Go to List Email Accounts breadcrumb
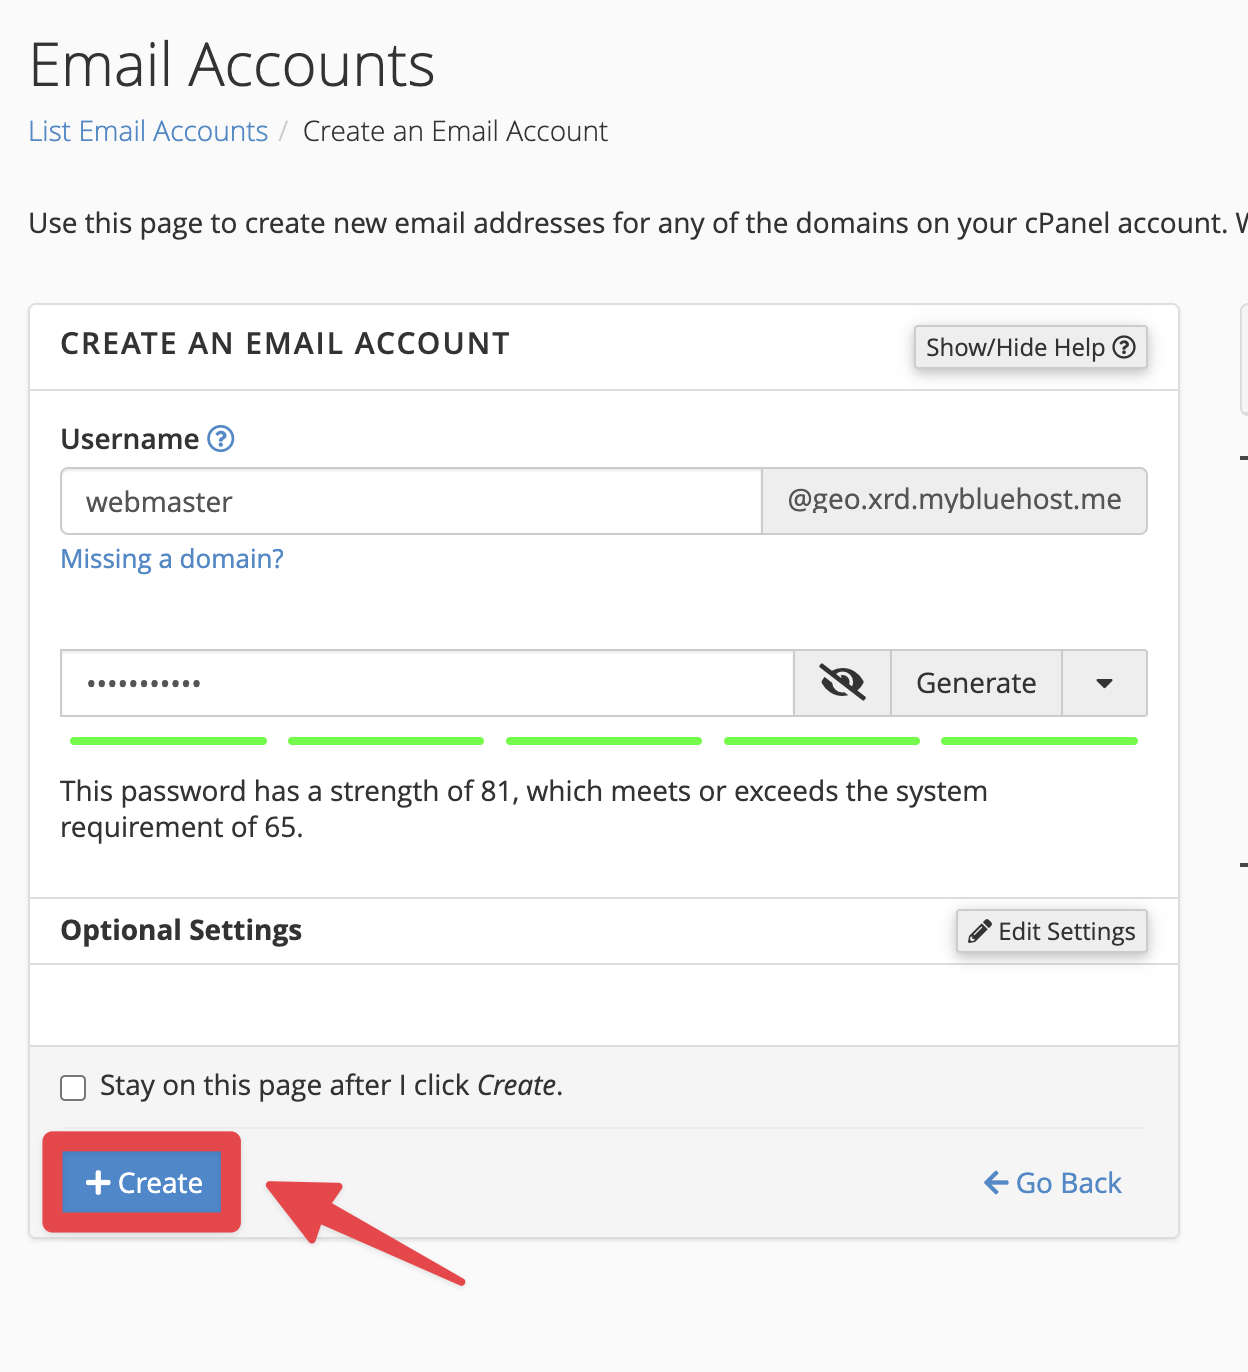Viewport: 1248px width, 1372px height. 148,131
